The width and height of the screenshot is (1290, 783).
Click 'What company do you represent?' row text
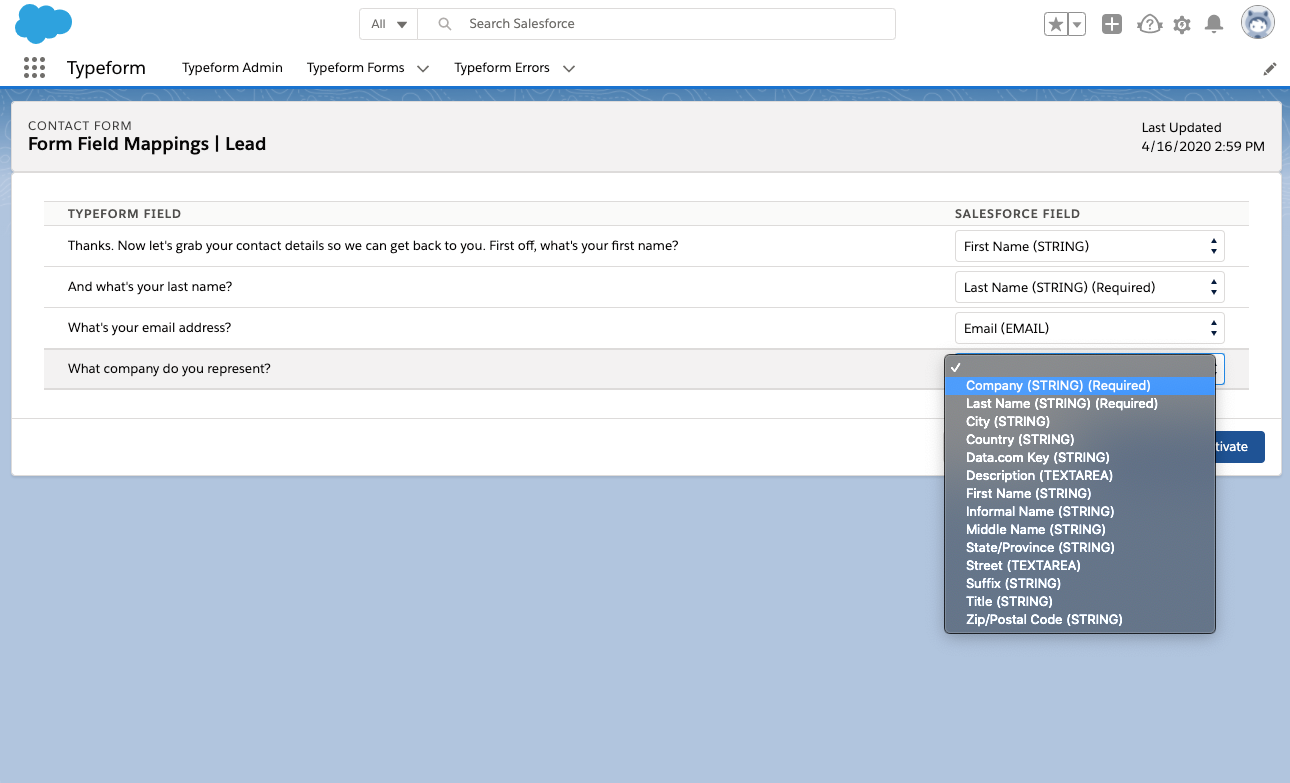coord(169,369)
